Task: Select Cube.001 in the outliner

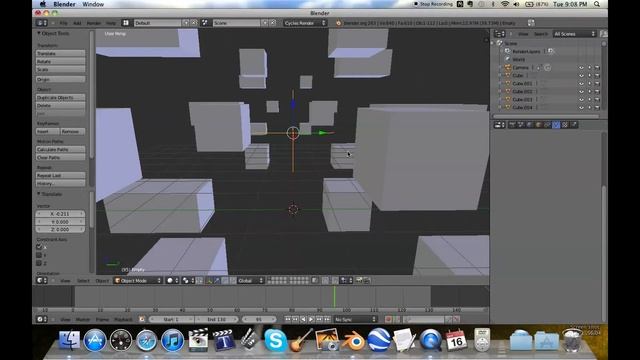Action: (x=522, y=83)
